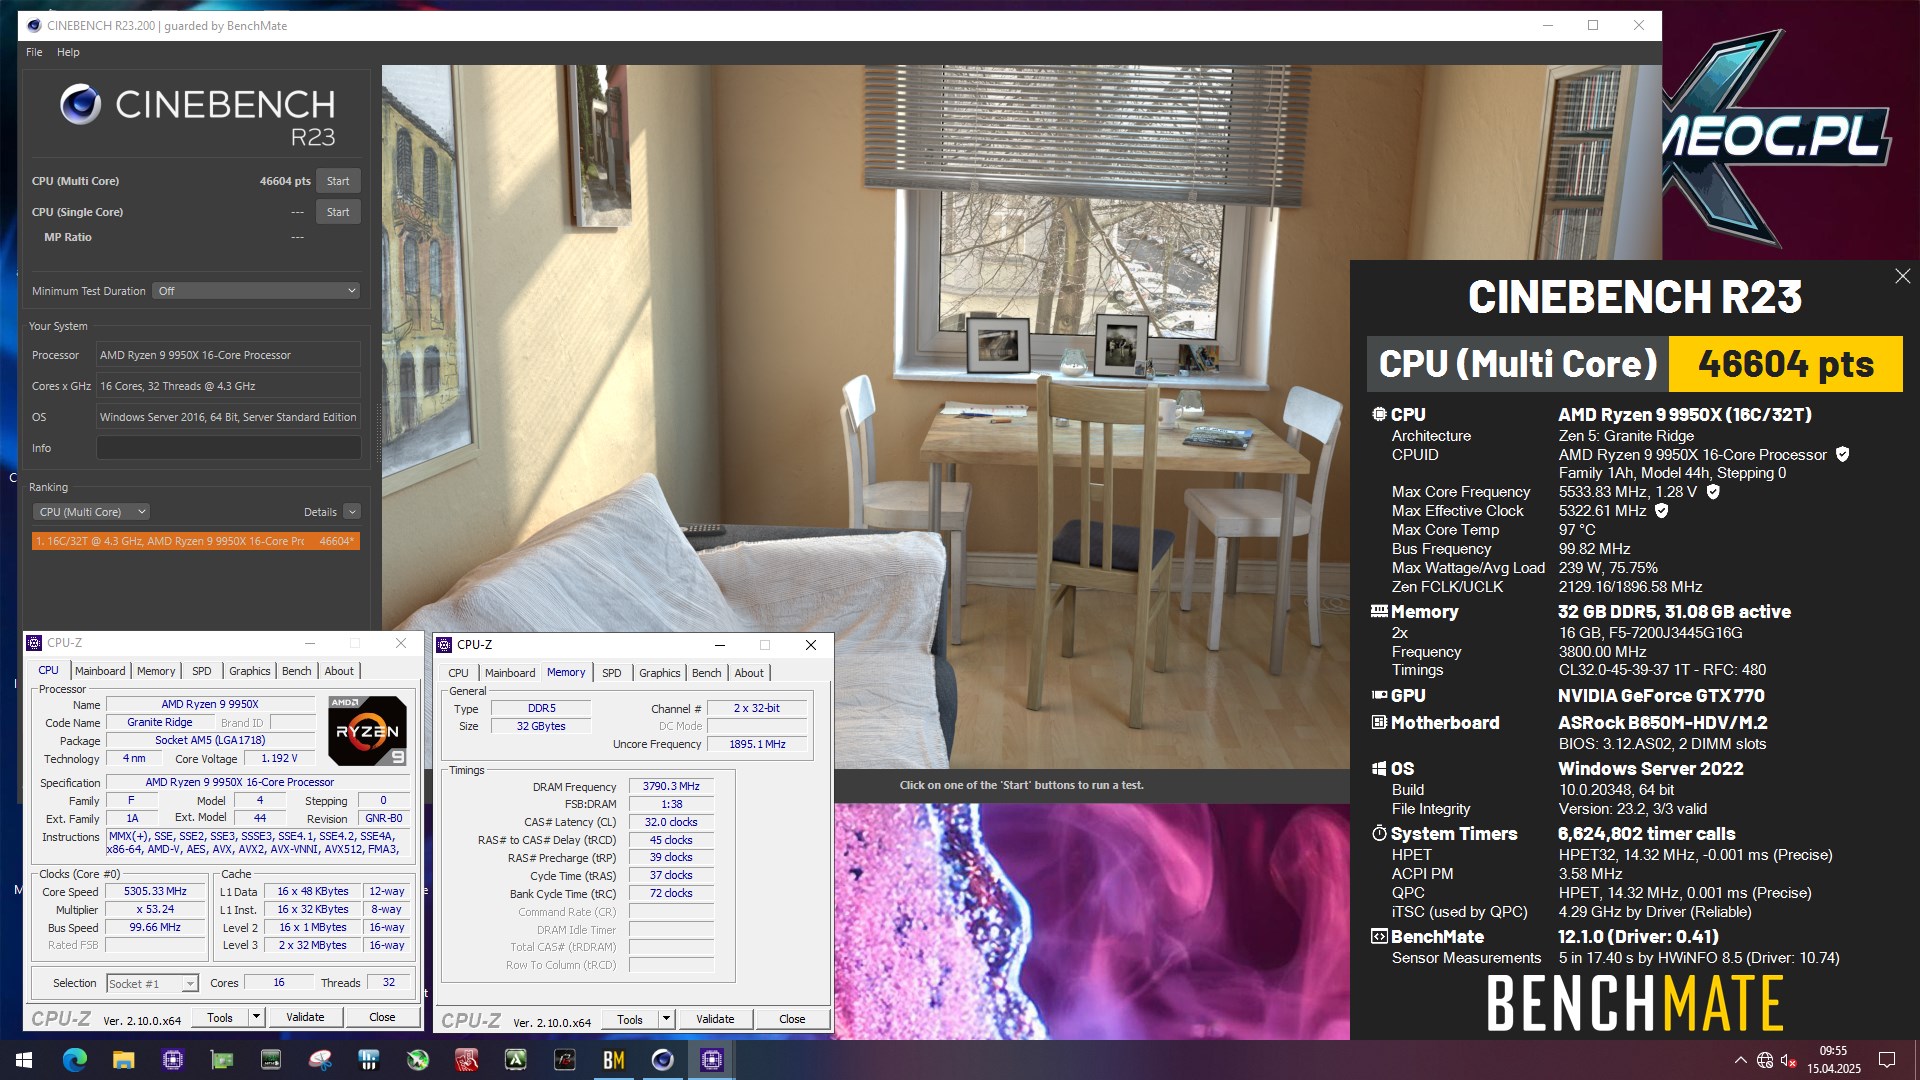
Task: Click the Windows OS icon in BenchMate panel
Action: (x=1379, y=768)
